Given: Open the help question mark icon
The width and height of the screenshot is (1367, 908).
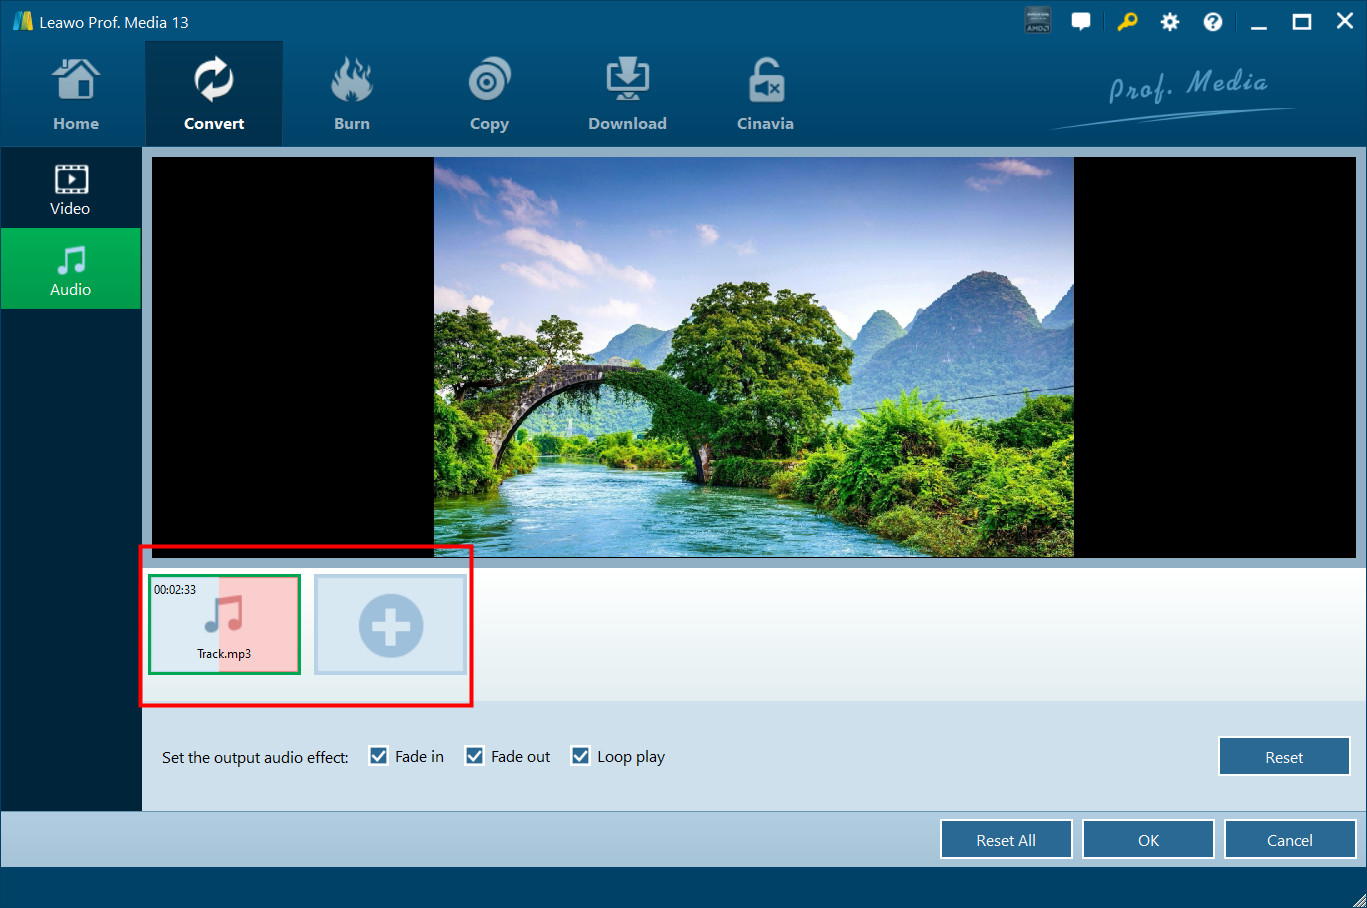Looking at the screenshot, I should click(x=1213, y=22).
